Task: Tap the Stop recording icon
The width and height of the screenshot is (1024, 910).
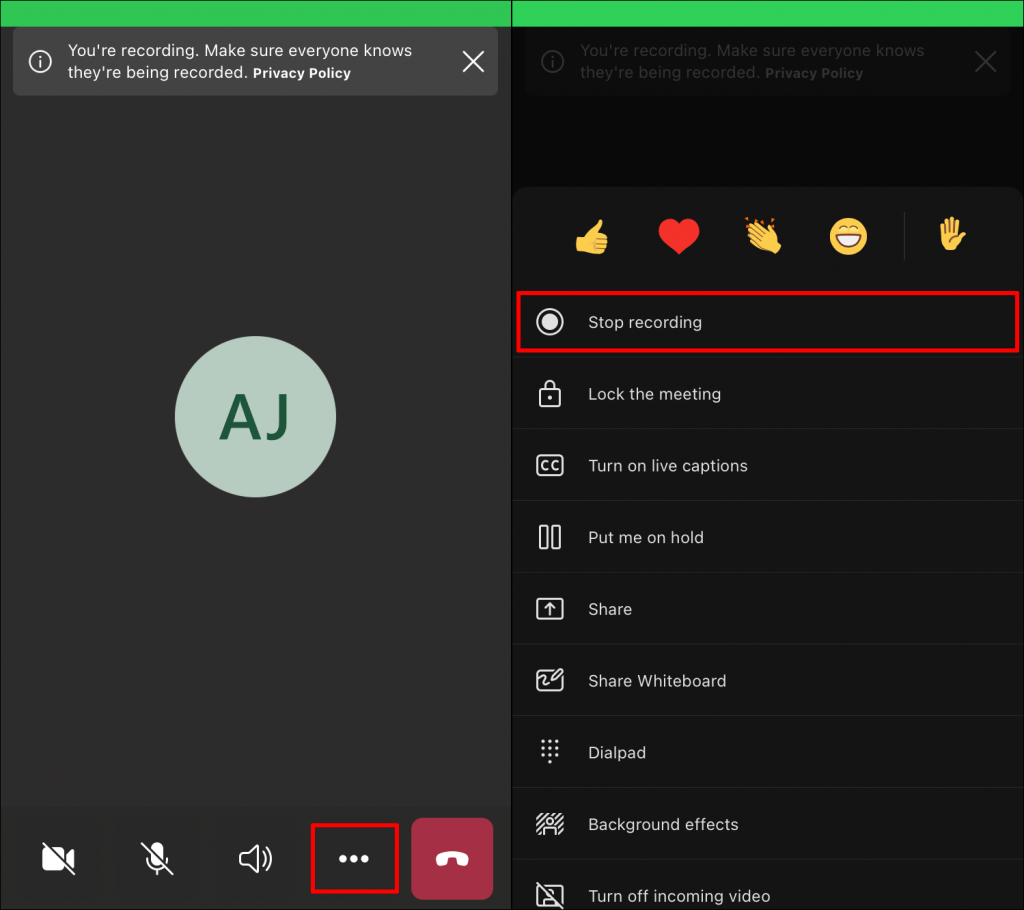Action: pos(549,322)
